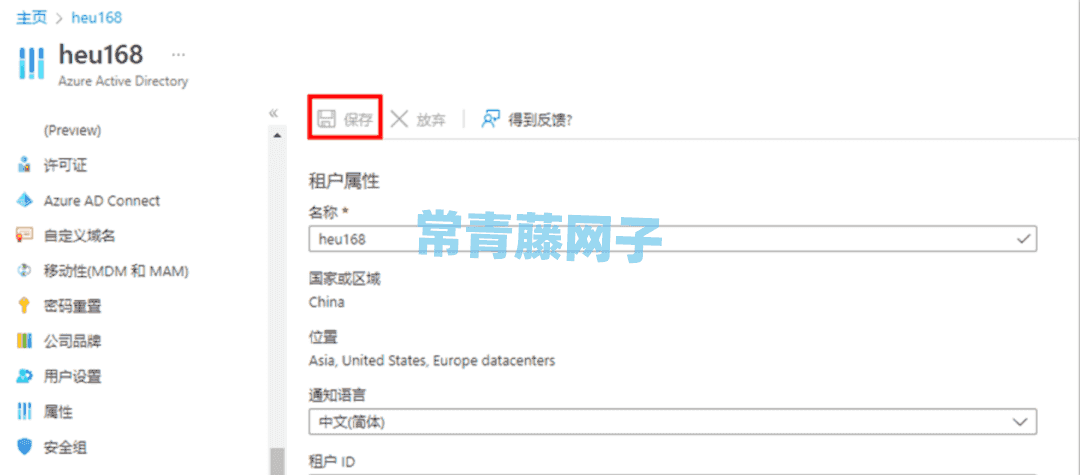This screenshot has height=475, width=1080.
Task: Open 得到反馈? feedback link
Action: coord(541,120)
